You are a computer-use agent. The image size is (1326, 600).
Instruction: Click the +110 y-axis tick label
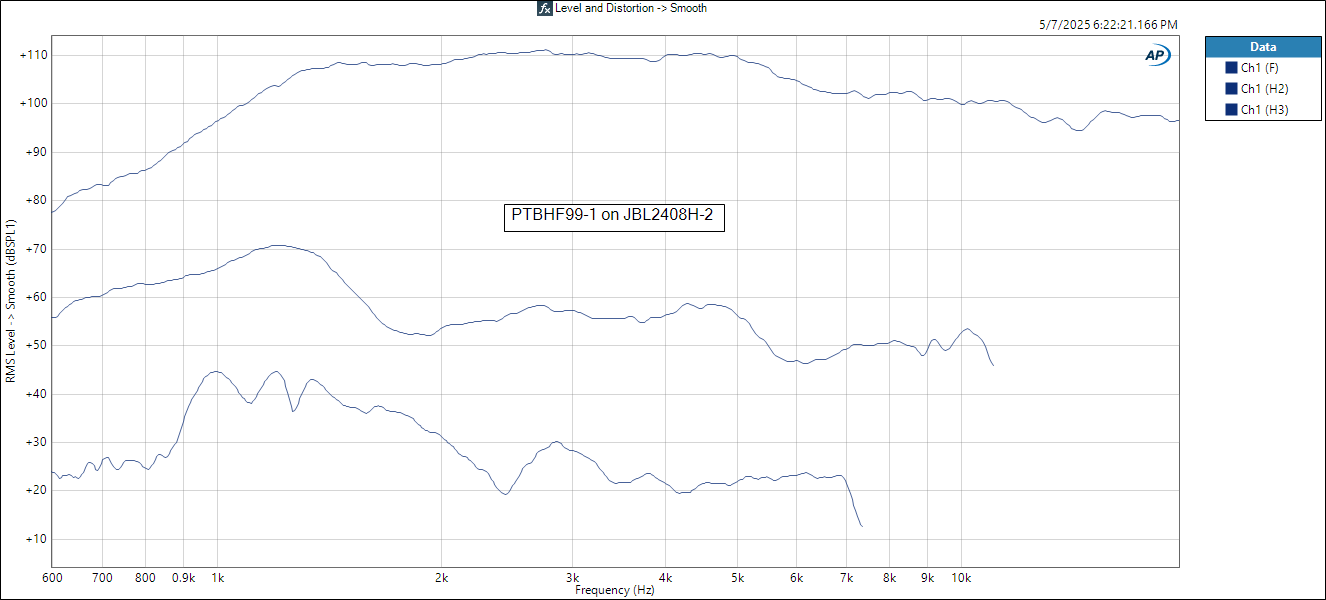coord(33,55)
